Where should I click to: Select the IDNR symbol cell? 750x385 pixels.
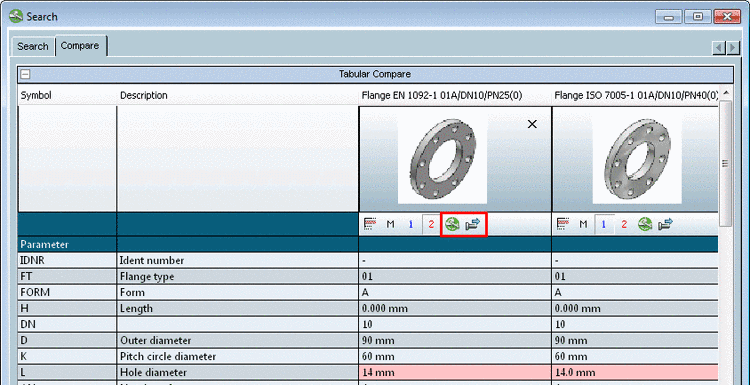(x=67, y=261)
